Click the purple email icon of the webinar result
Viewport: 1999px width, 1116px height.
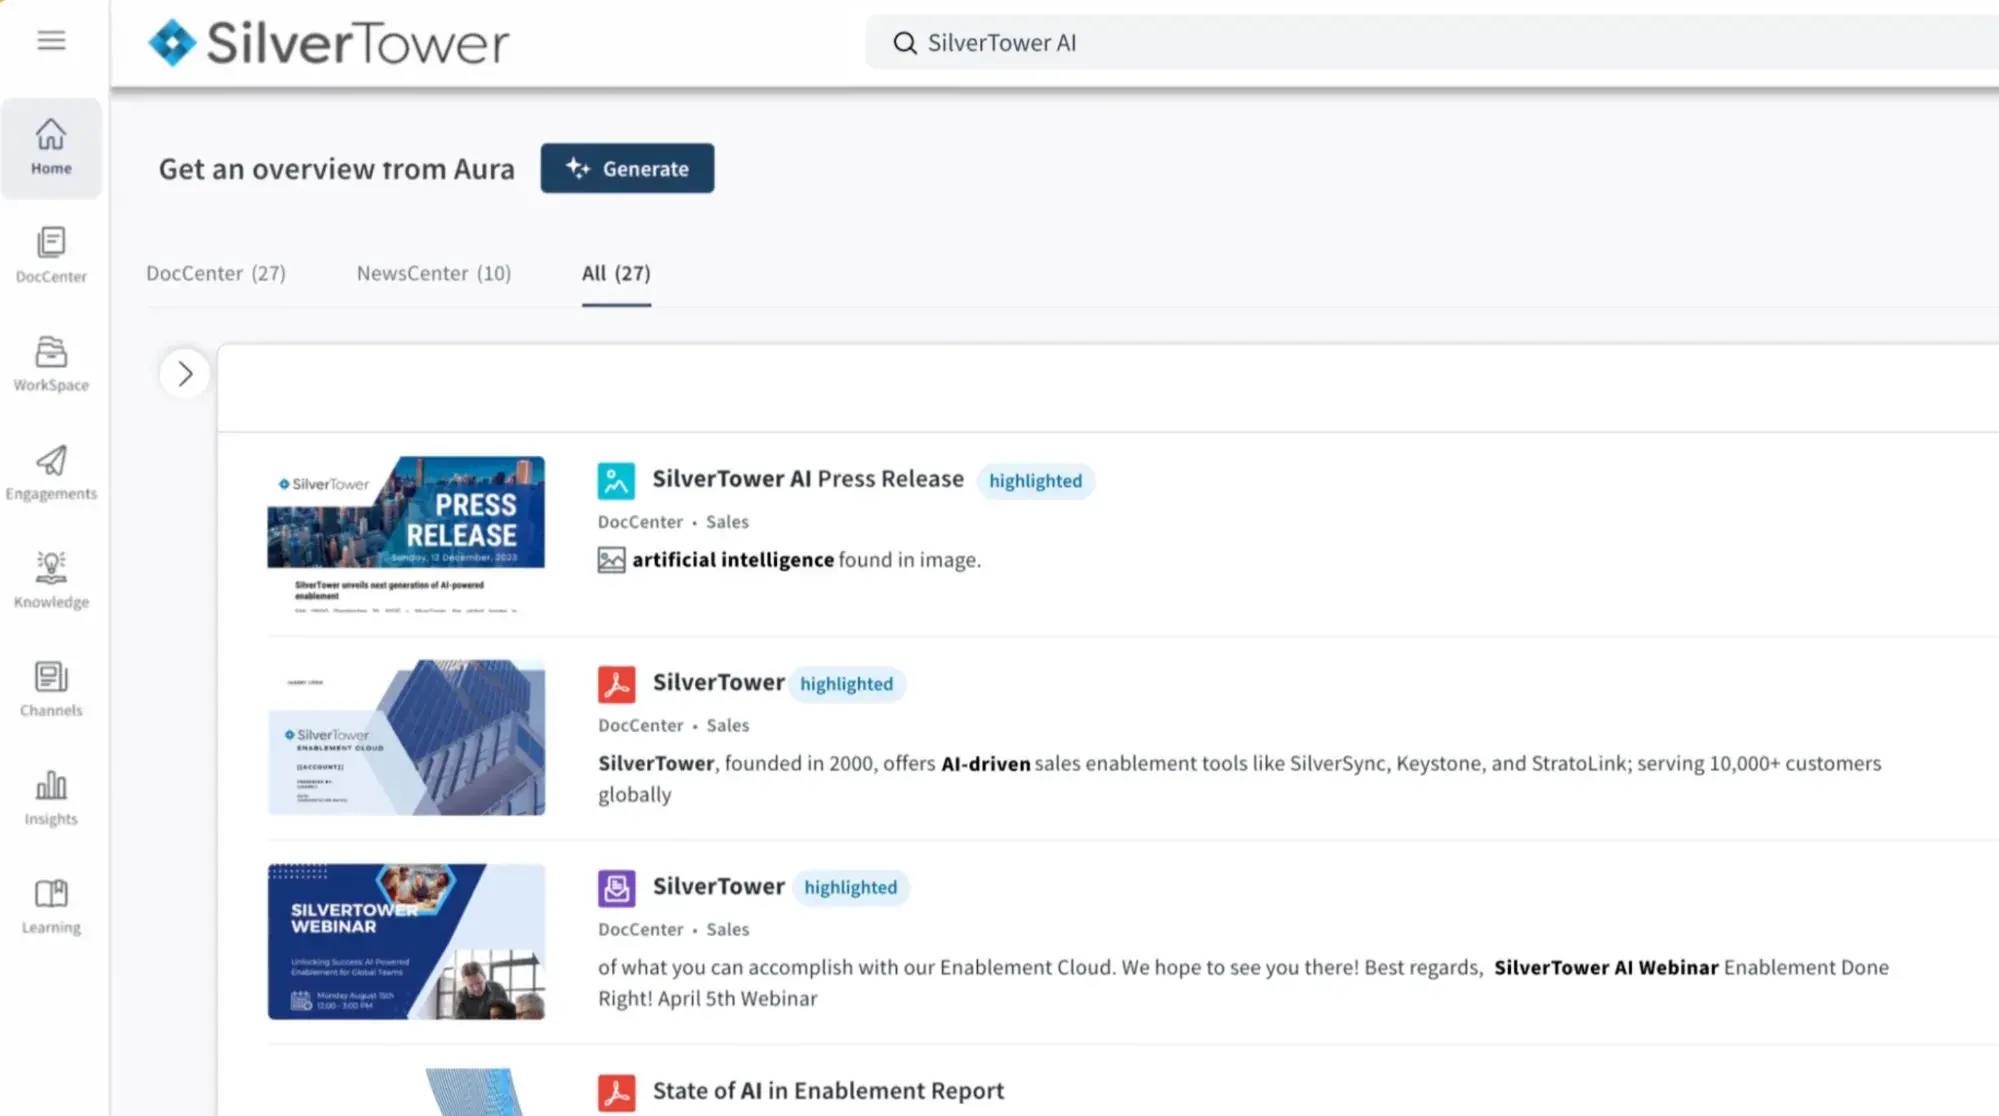(x=616, y=888)
